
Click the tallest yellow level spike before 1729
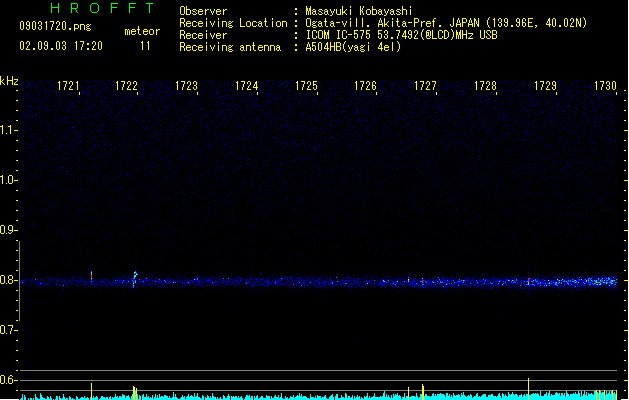point(528,388)
